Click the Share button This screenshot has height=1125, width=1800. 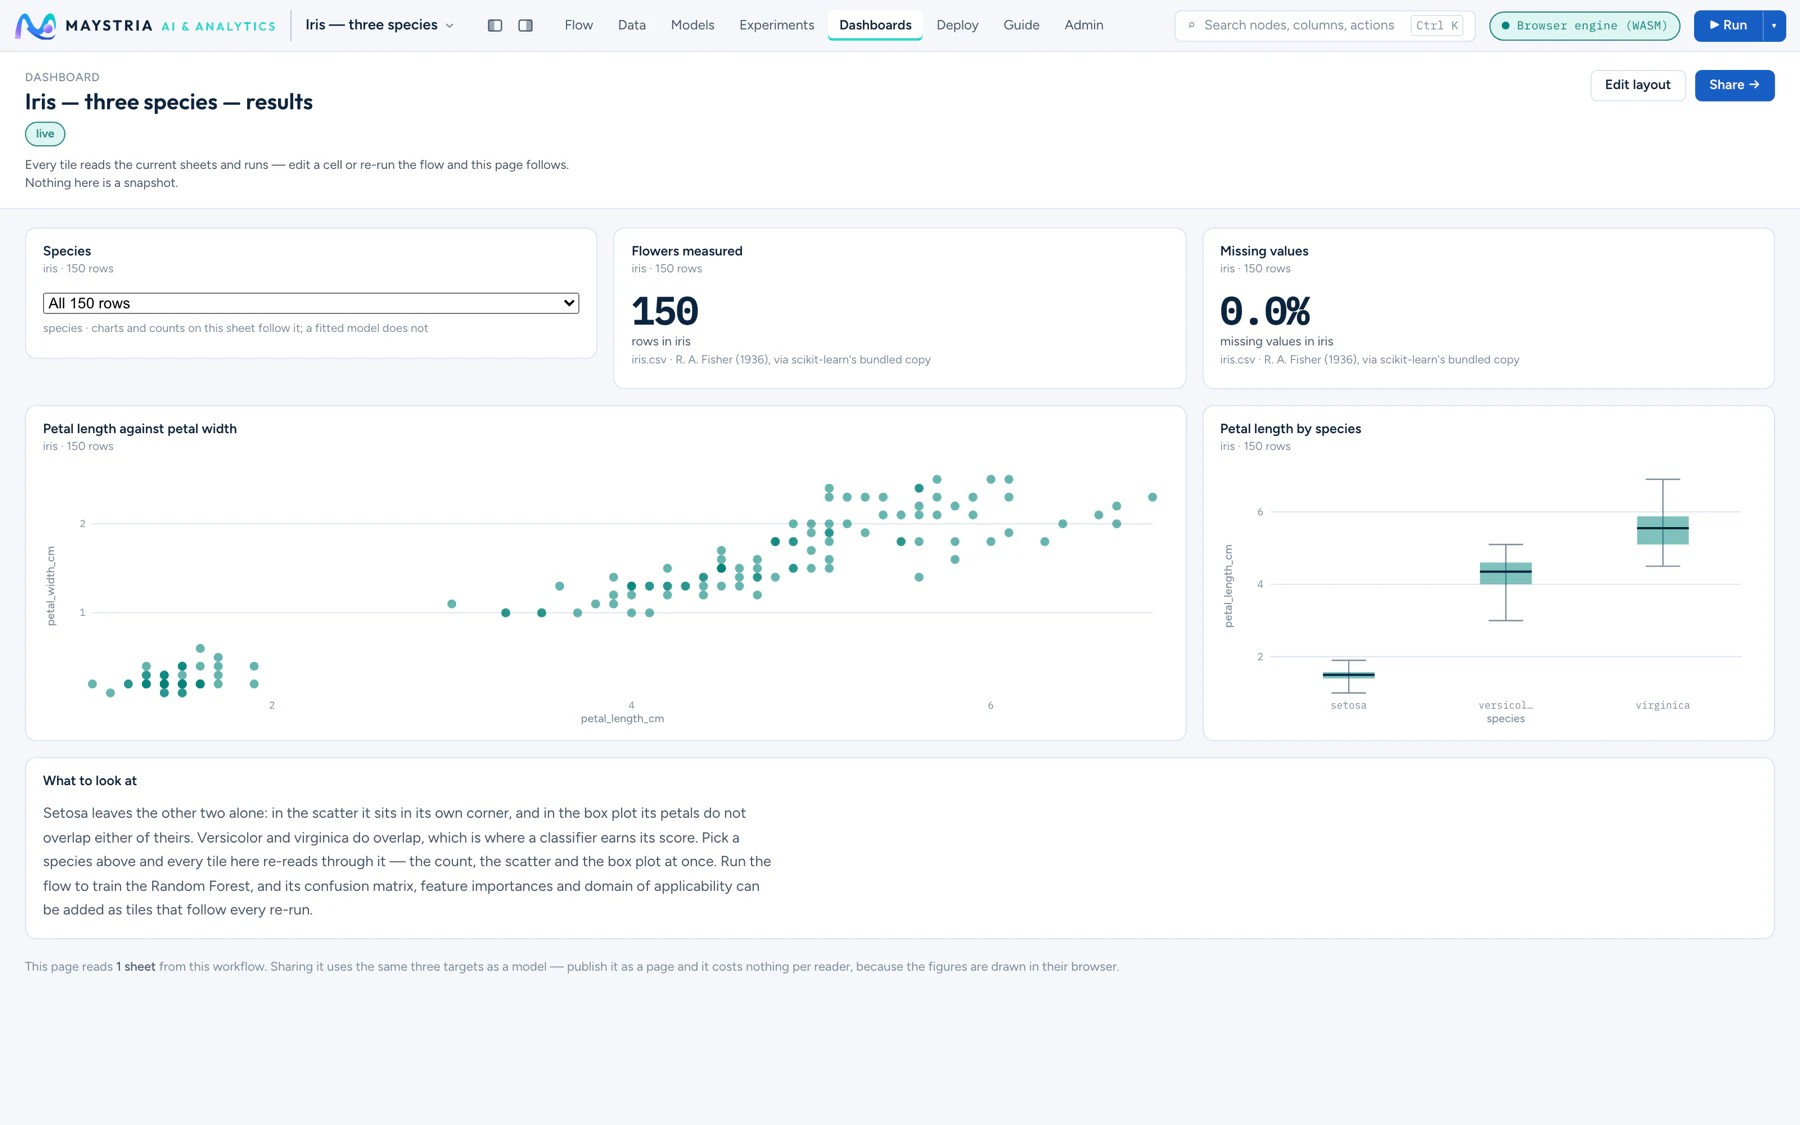[1734, 85]
